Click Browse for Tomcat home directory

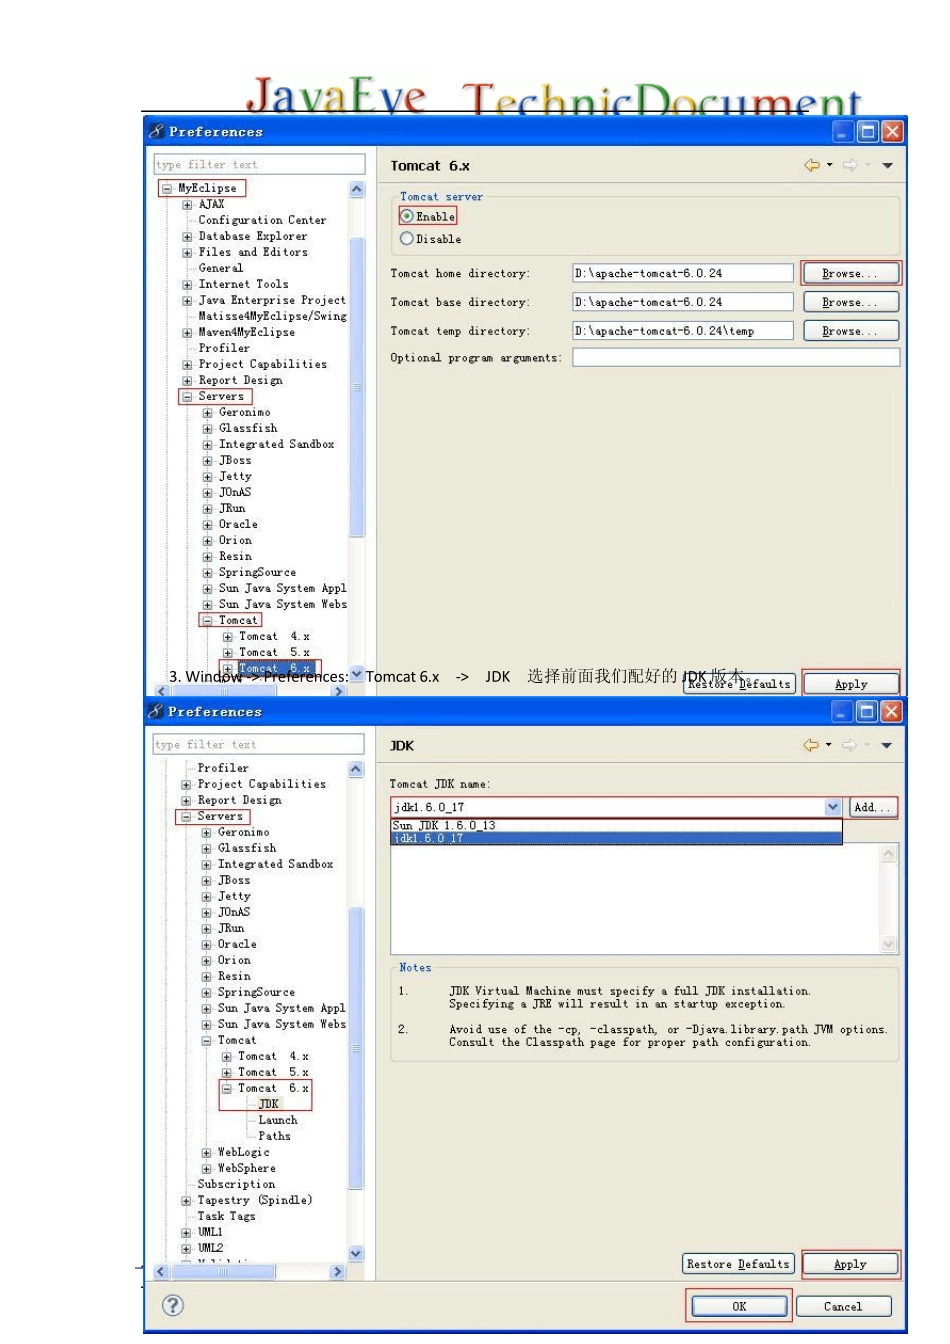[850, 273]
